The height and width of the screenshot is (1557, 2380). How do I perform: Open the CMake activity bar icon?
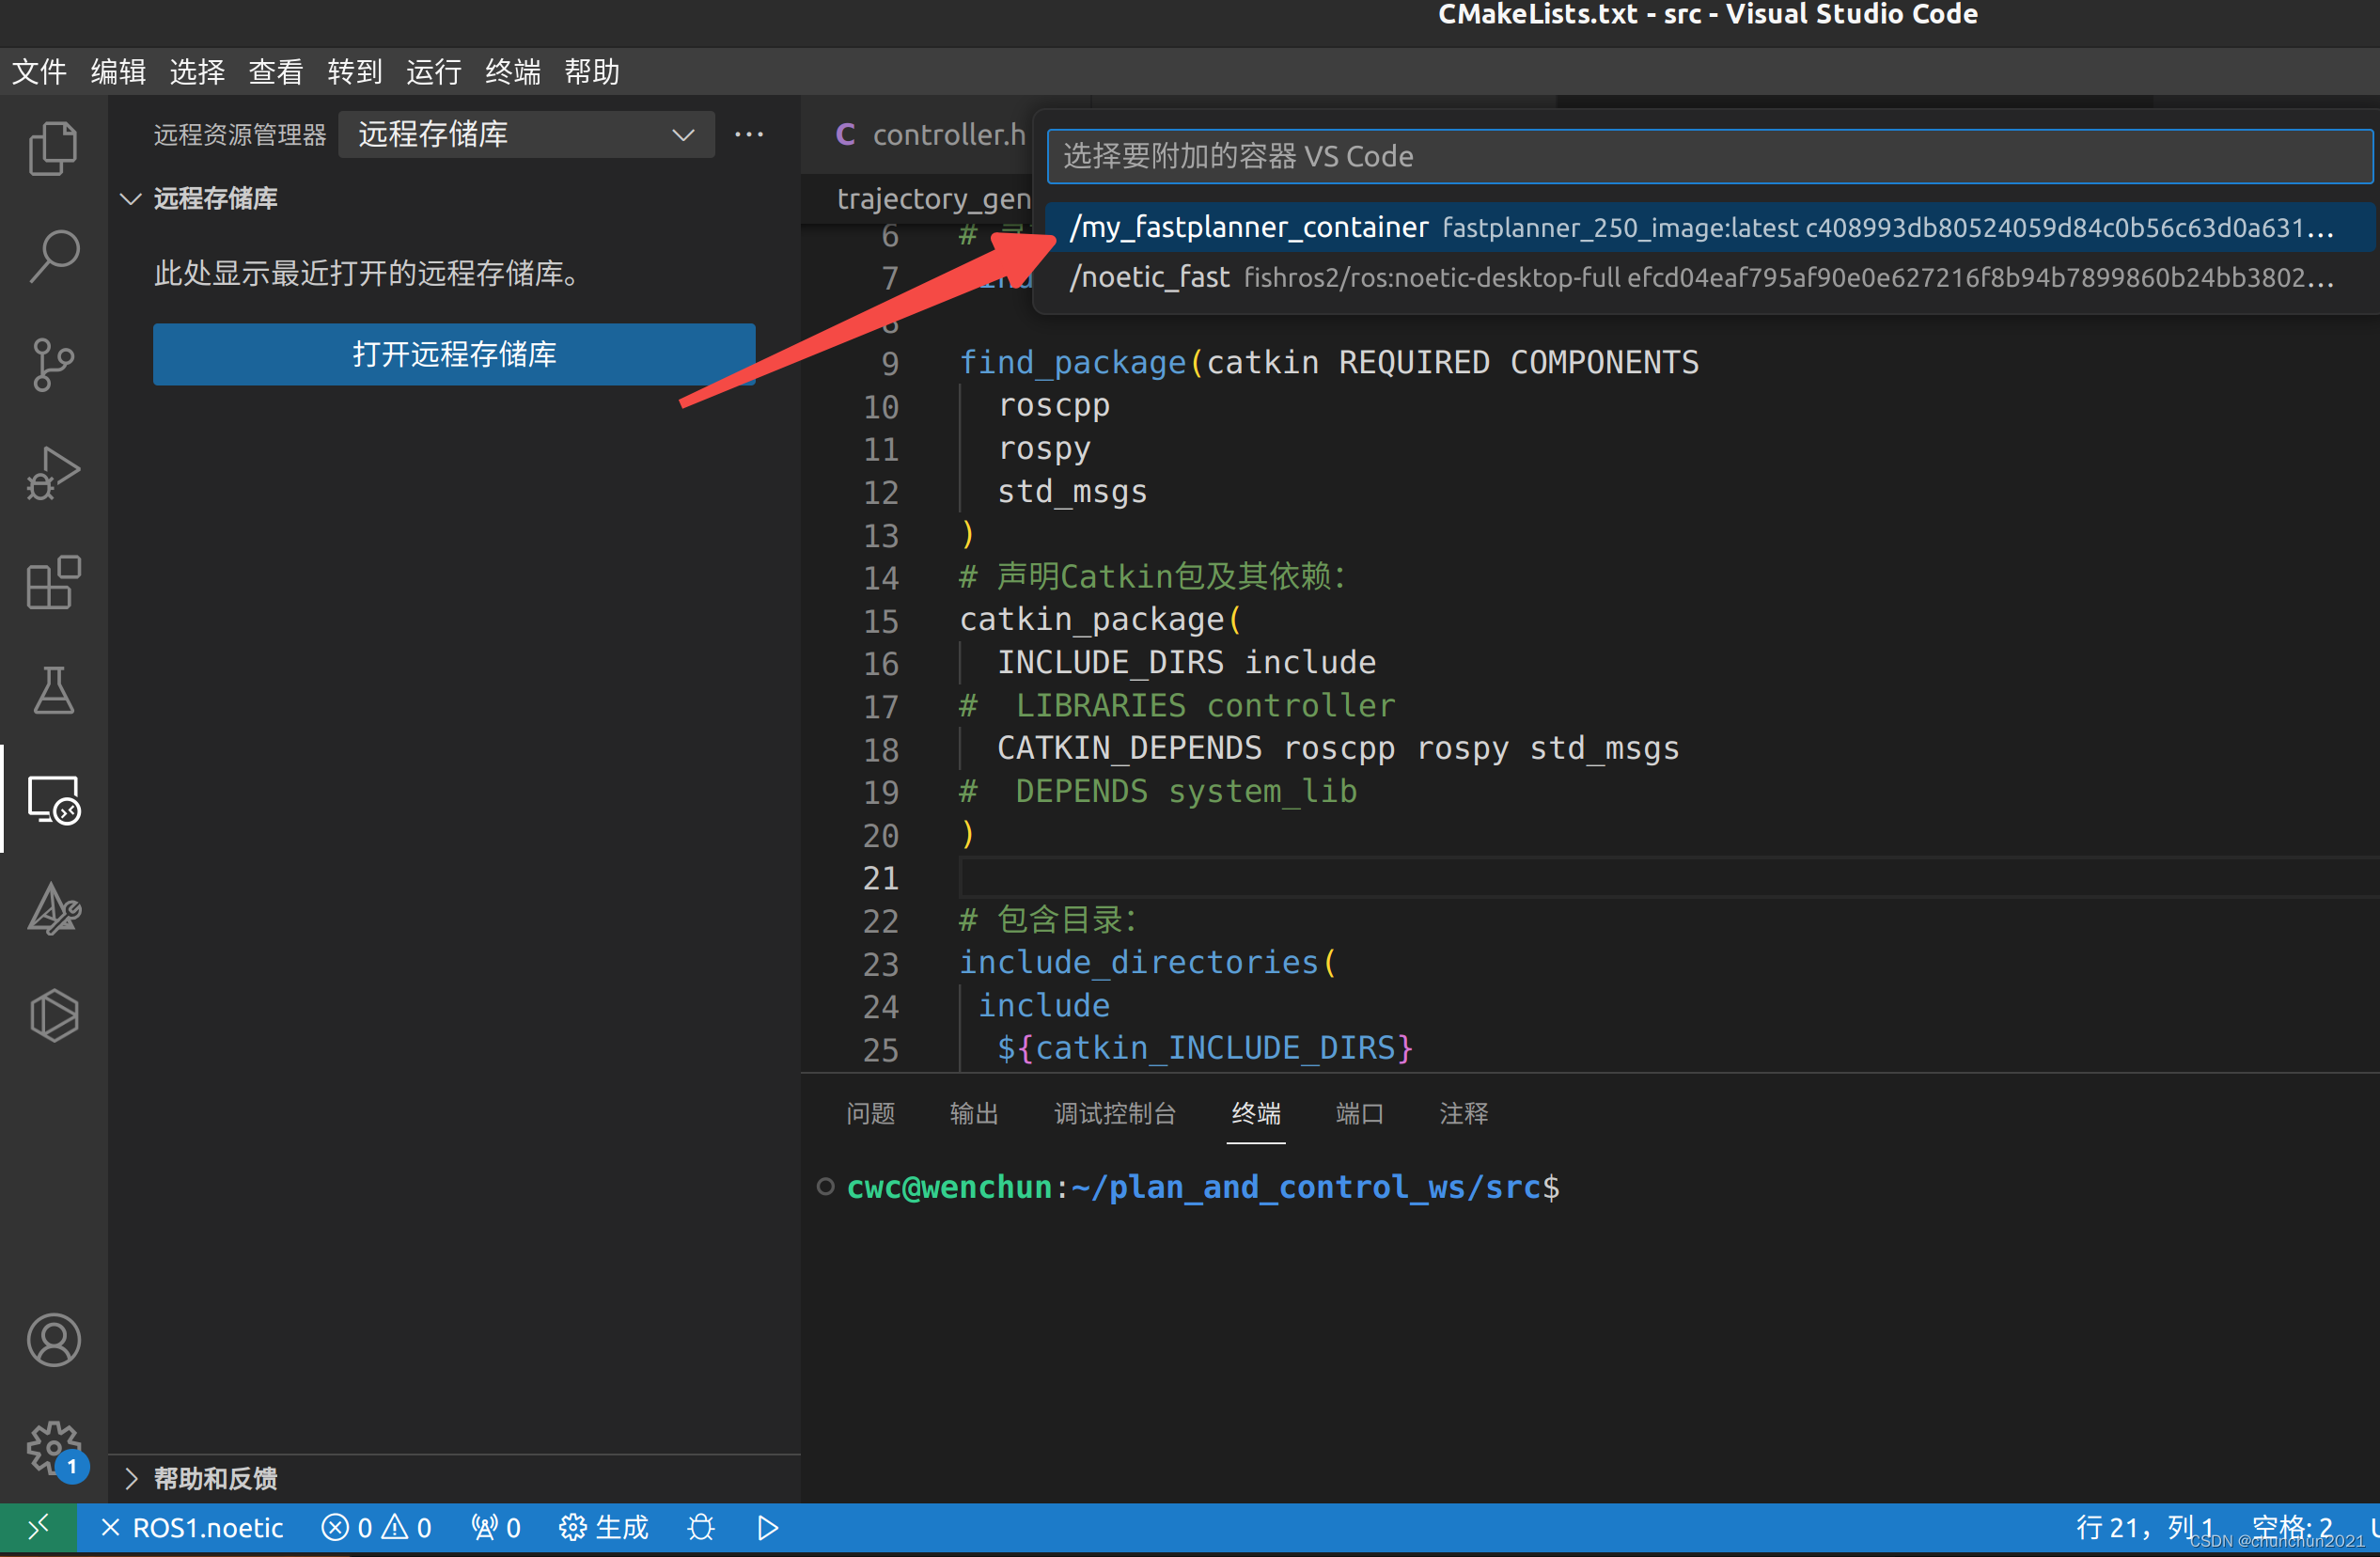tap(53, 908)
